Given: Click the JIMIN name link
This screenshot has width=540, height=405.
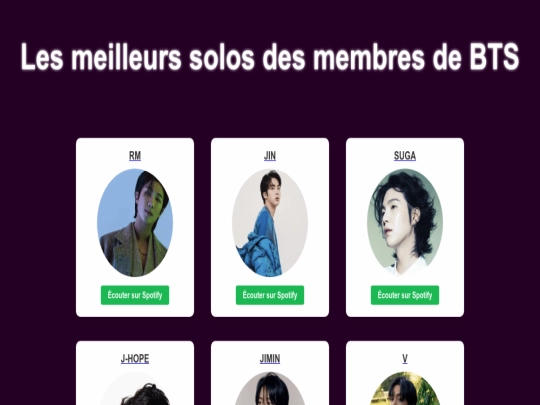Looking at the screenshot, I should (x=270, y=359).
